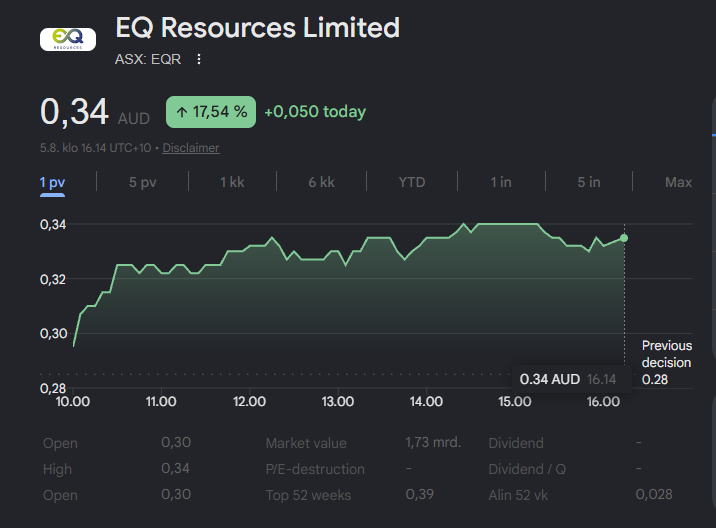Viewport: 716px width, 528px height.
Task: Click the Previous decision 0.28 label
Action: pyautogui.click(x=667, y=363)
